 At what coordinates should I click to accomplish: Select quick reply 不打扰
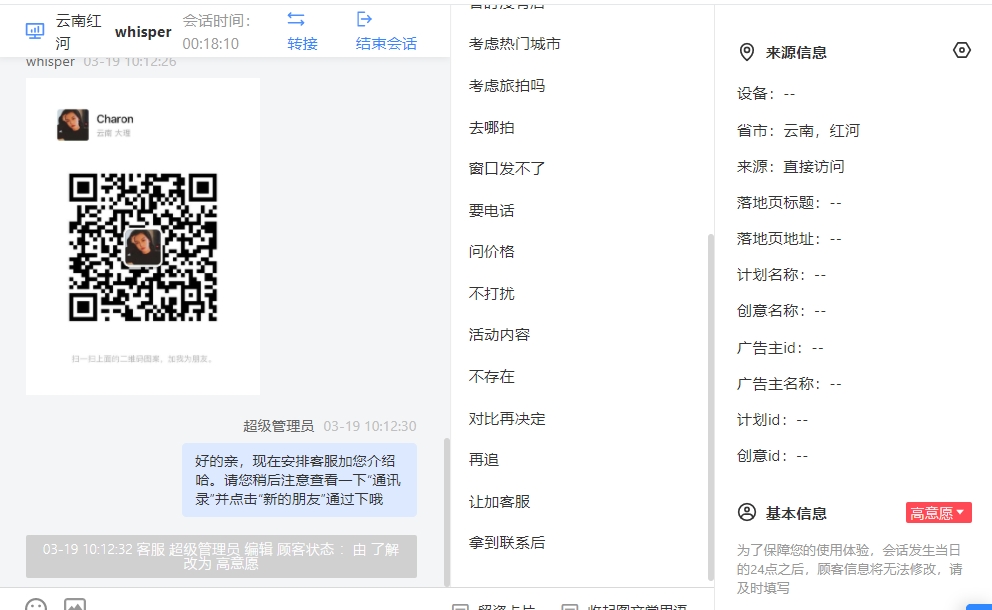[492, 293]
